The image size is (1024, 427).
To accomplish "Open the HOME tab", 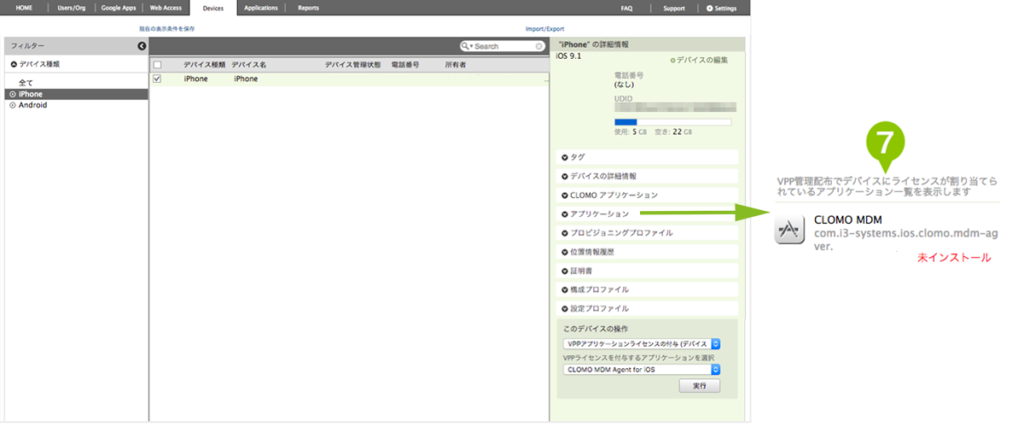I will (x=24, y=8).
